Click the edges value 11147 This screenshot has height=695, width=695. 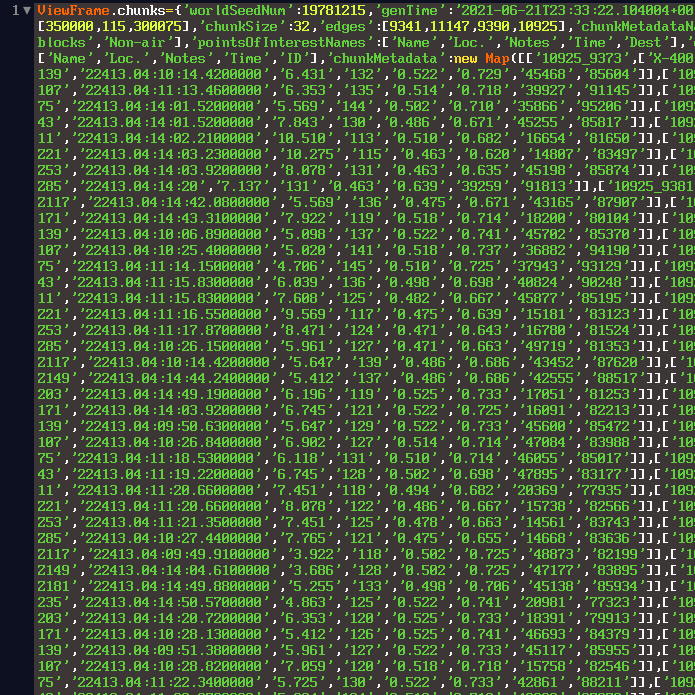pos(449,26)
